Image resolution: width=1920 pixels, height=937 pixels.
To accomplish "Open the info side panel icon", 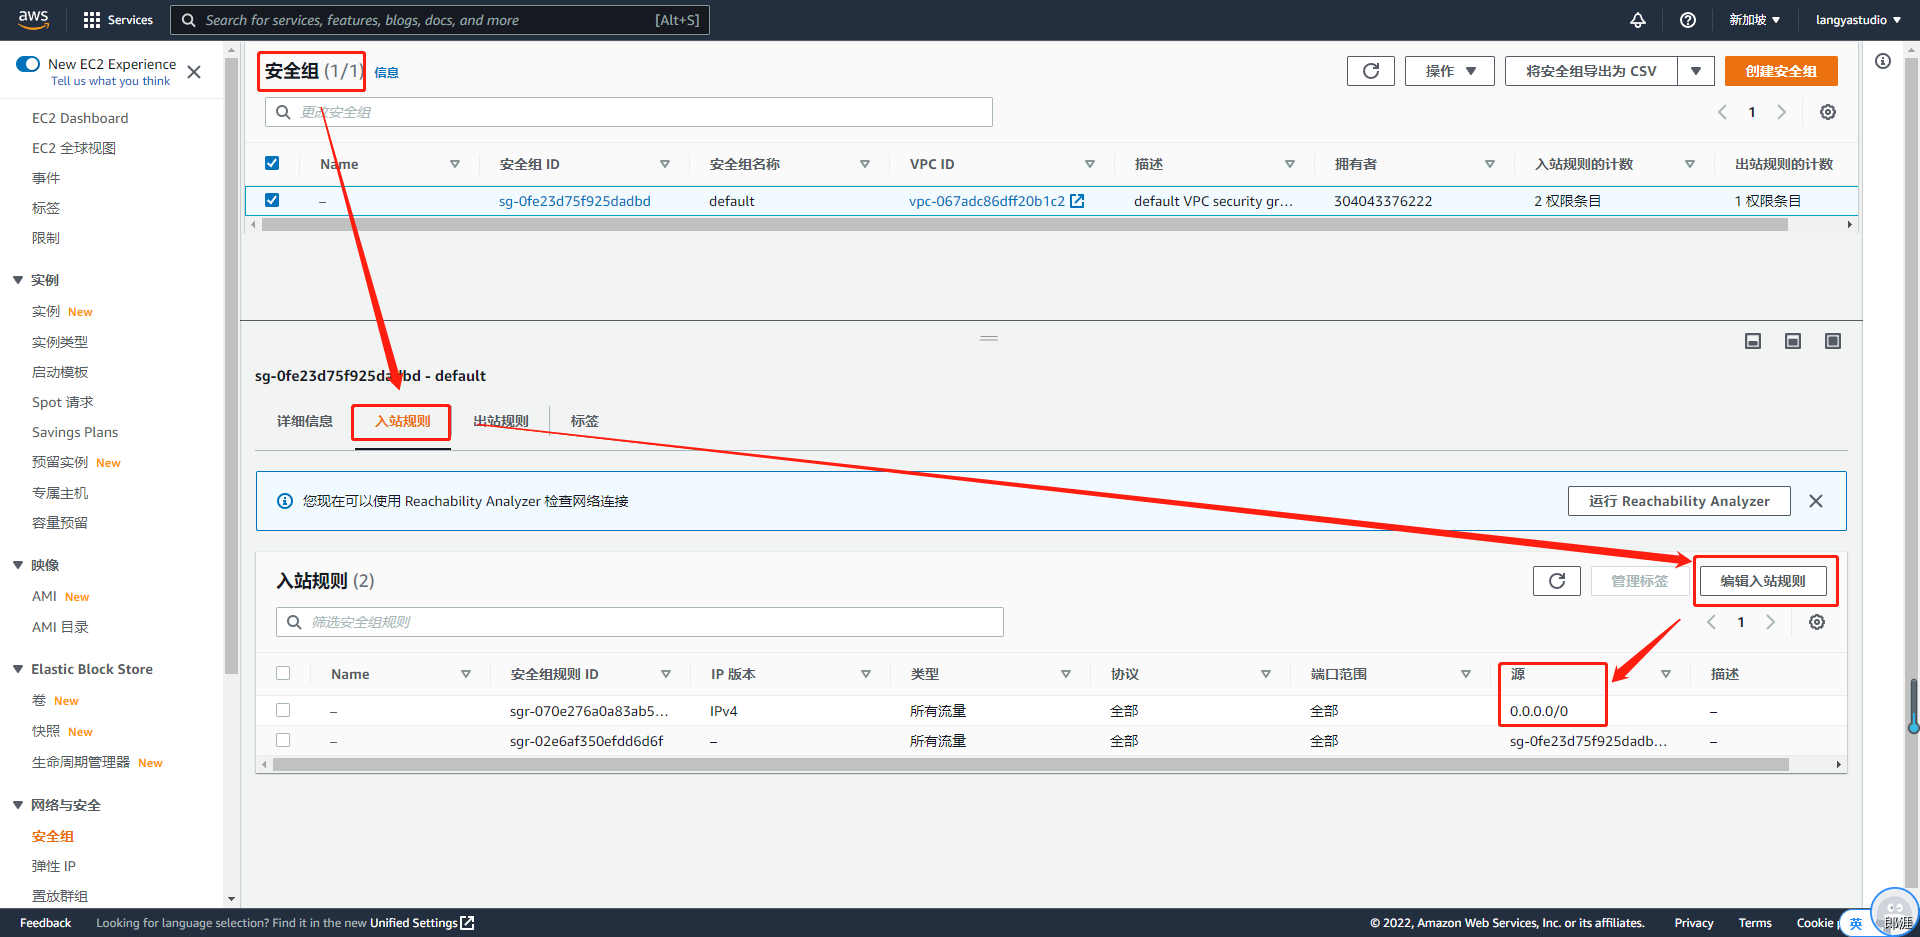I will tap(1883, 61).
